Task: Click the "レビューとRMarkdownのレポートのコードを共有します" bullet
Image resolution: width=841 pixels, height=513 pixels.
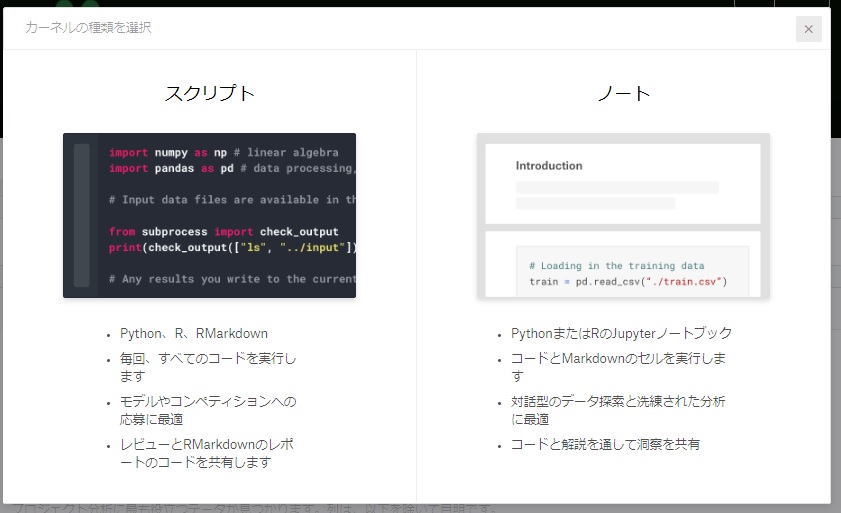Action: click(x=207, y=453)
